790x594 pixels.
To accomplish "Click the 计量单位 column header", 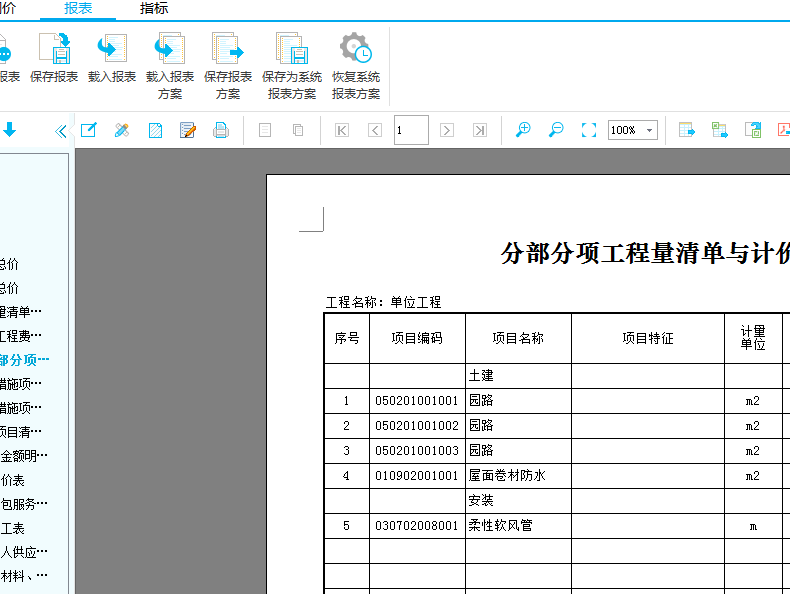I will [753, 338].
